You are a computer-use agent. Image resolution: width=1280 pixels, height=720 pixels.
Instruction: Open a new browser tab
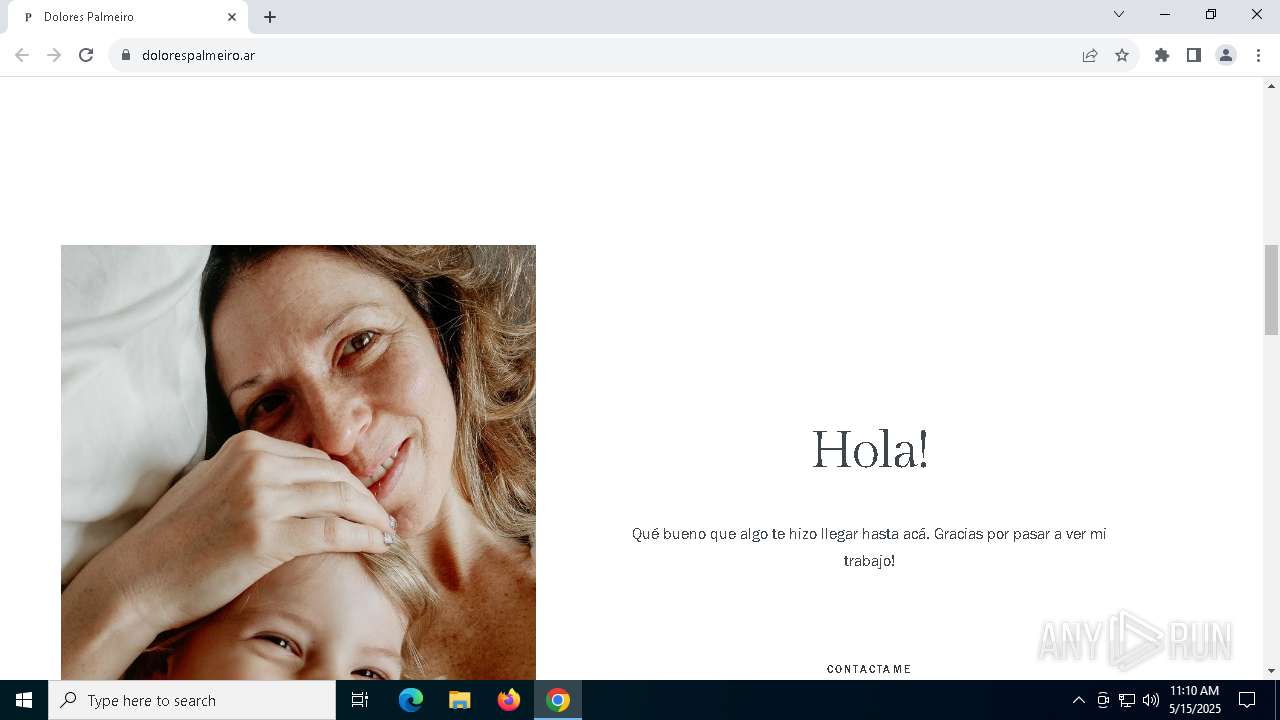point(270,17)
